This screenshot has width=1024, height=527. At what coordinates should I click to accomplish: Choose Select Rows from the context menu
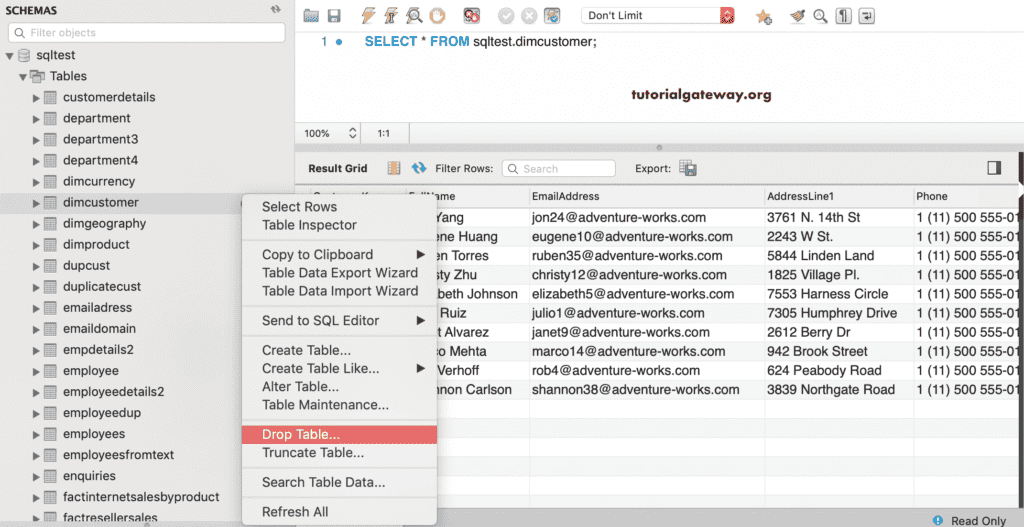point(339,206)
